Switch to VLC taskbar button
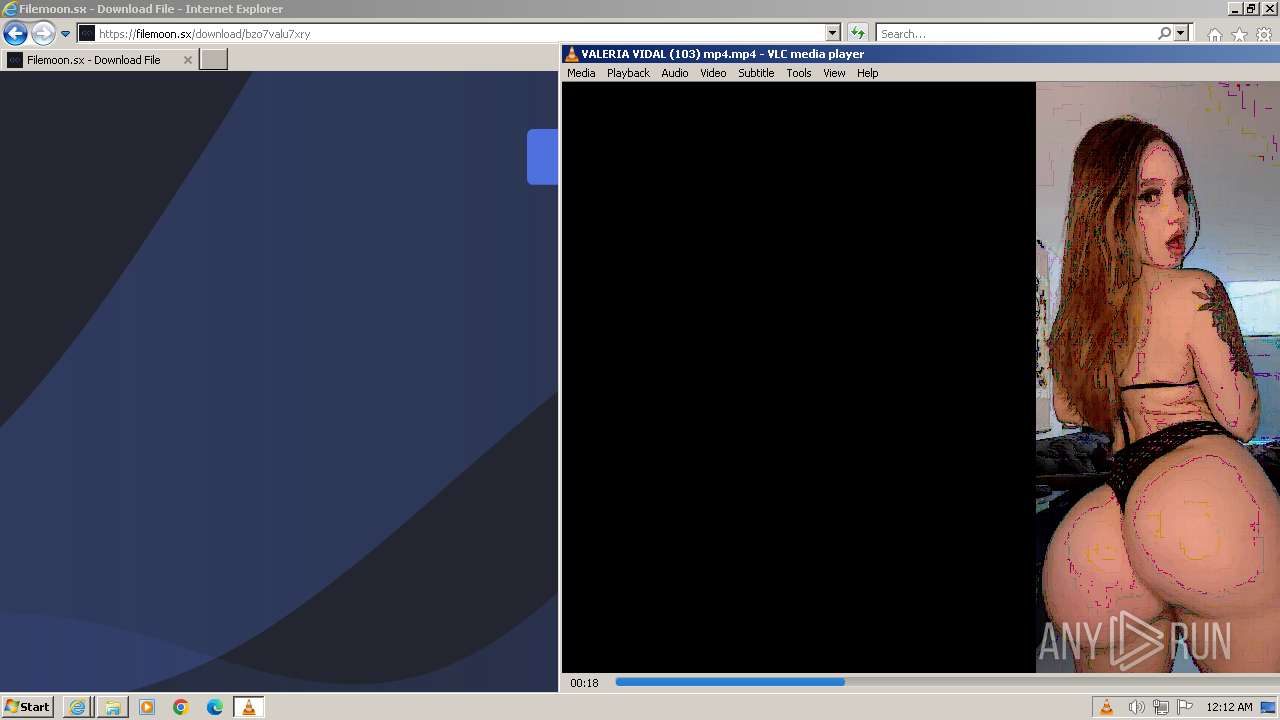Viewport: 1280px width, 720px height. tap(249, 707)
